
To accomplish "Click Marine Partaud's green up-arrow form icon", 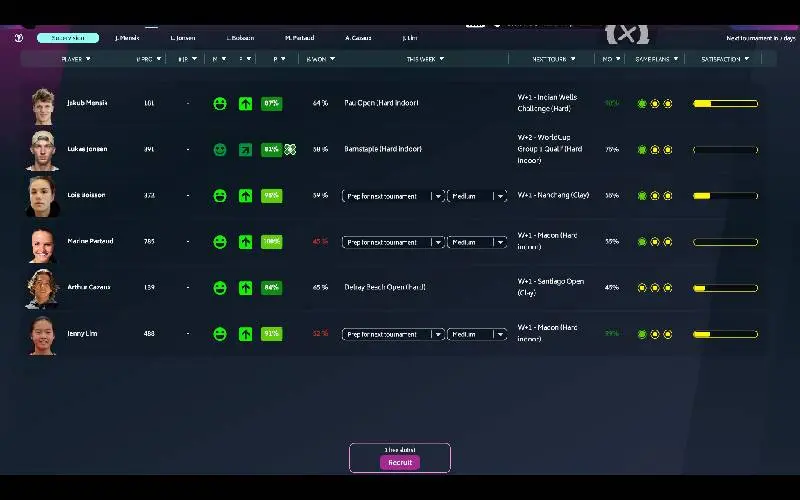I will (x=245, y=242).
